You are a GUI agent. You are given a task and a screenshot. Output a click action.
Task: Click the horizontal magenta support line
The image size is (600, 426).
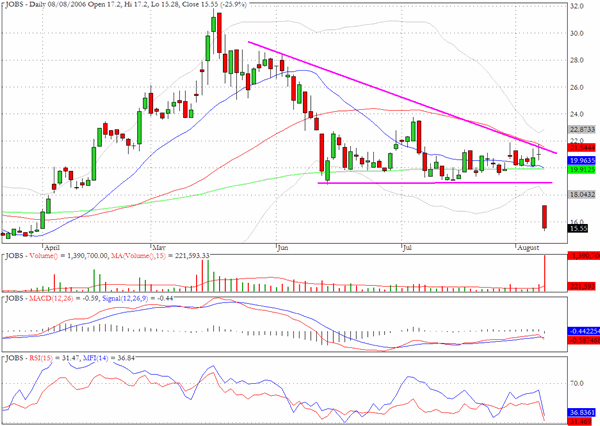(435, 183)
